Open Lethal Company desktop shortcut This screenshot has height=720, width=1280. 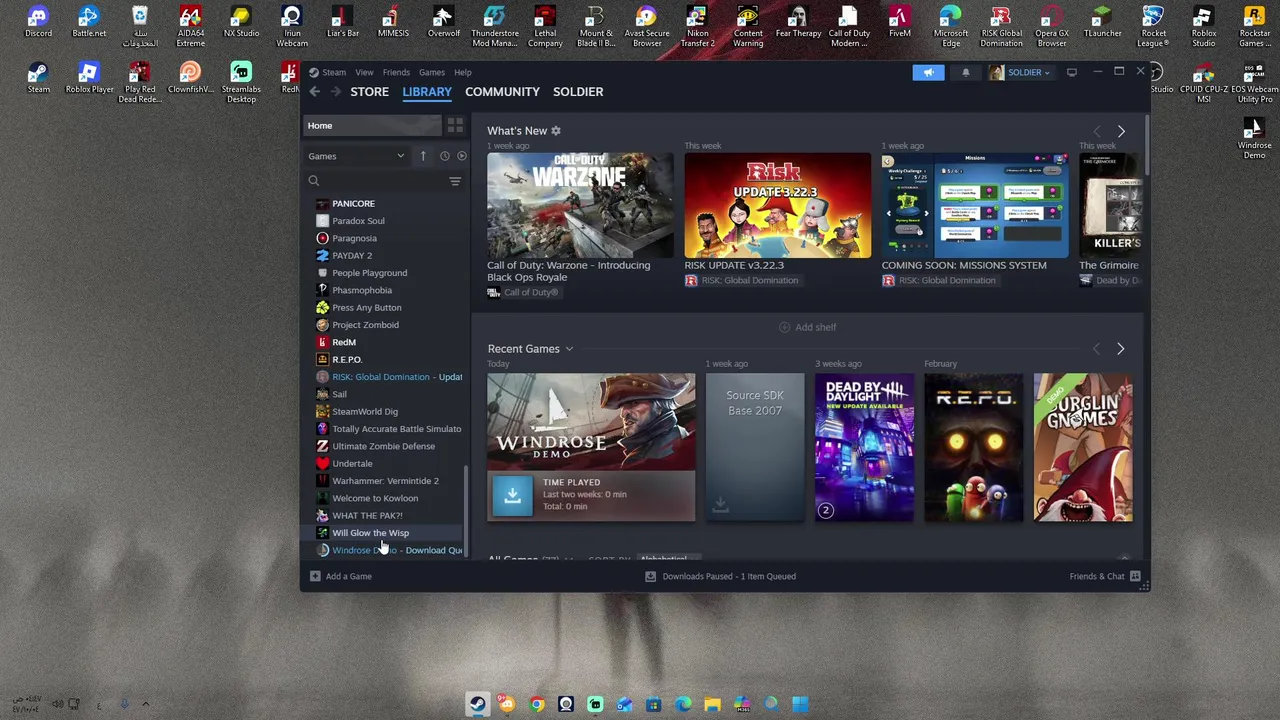545,27
